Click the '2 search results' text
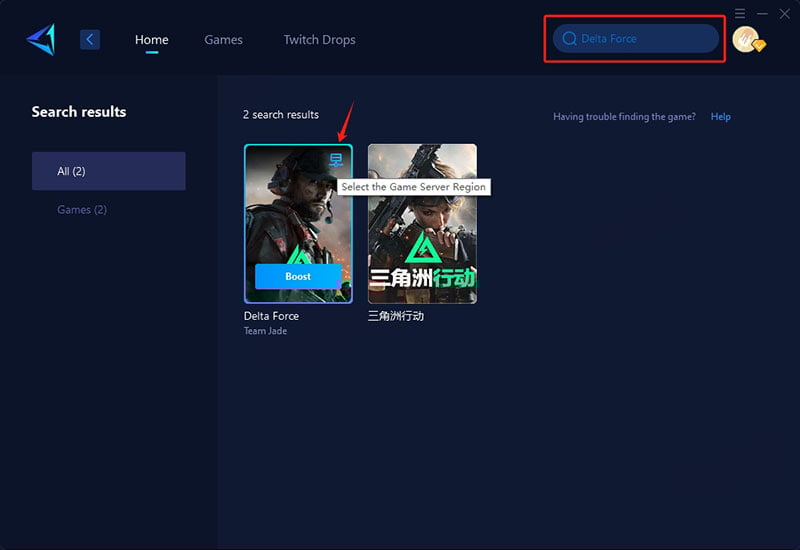Image resolution: width=800 pixels, height=550 pixels. tap(281, 115)
